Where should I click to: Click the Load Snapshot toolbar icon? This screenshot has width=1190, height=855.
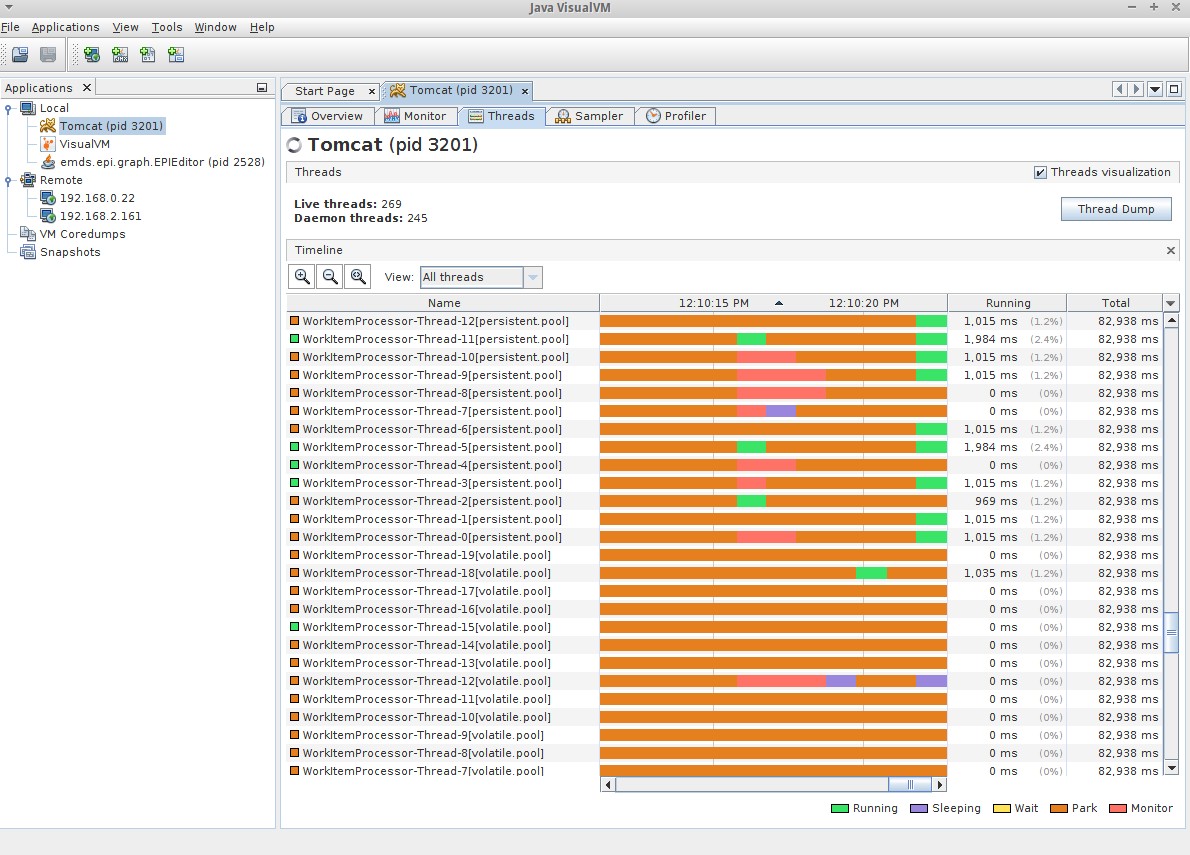20,55
